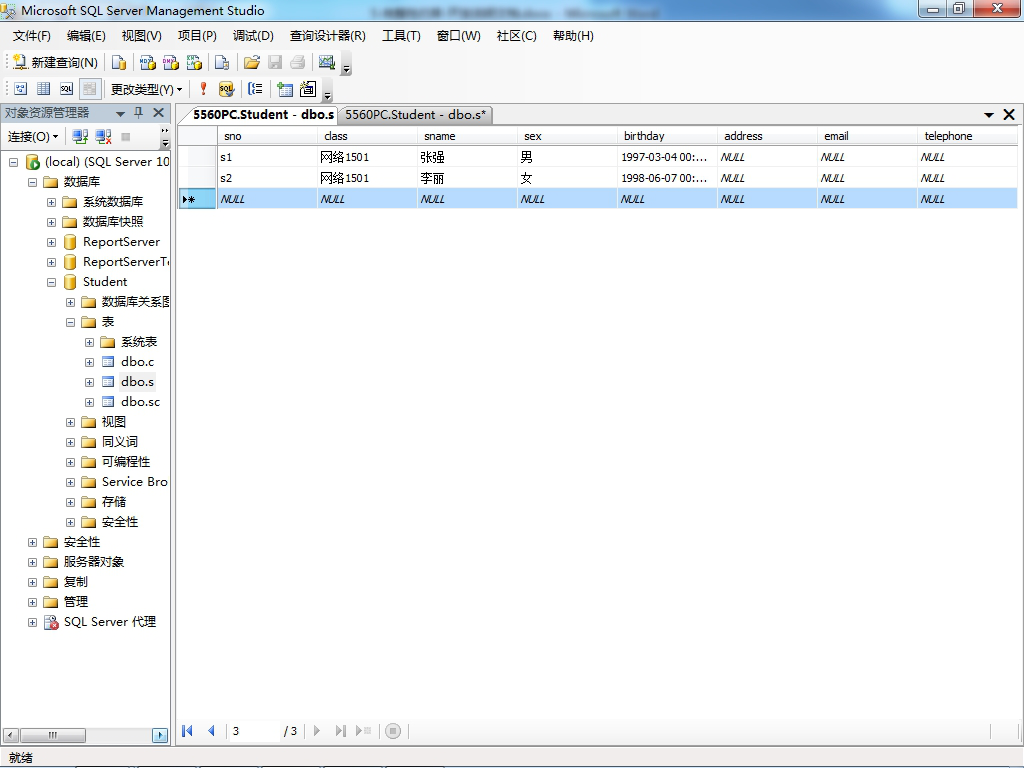Close the Object Explorer panel
The image size is (1024, 768).
(158, 113)
